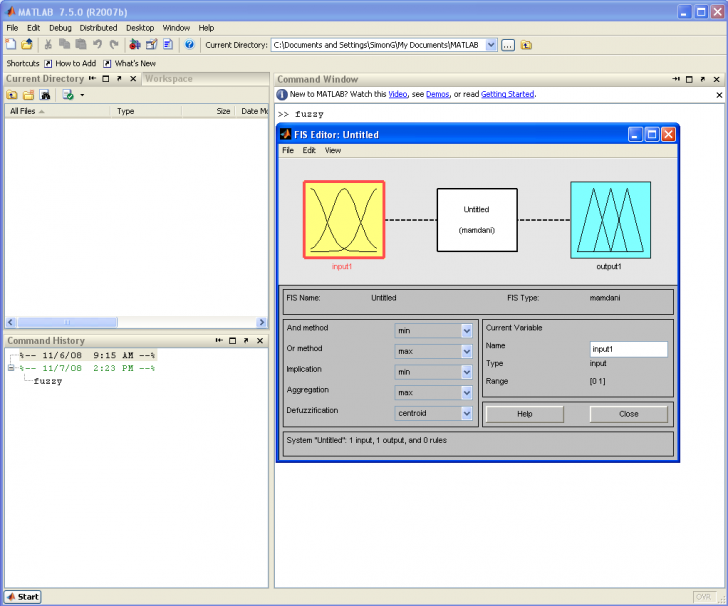This screenshot has height=606, width=728.
Task: Open GUIDE from the toolbar icon
Action: click(x=151, y=45)
